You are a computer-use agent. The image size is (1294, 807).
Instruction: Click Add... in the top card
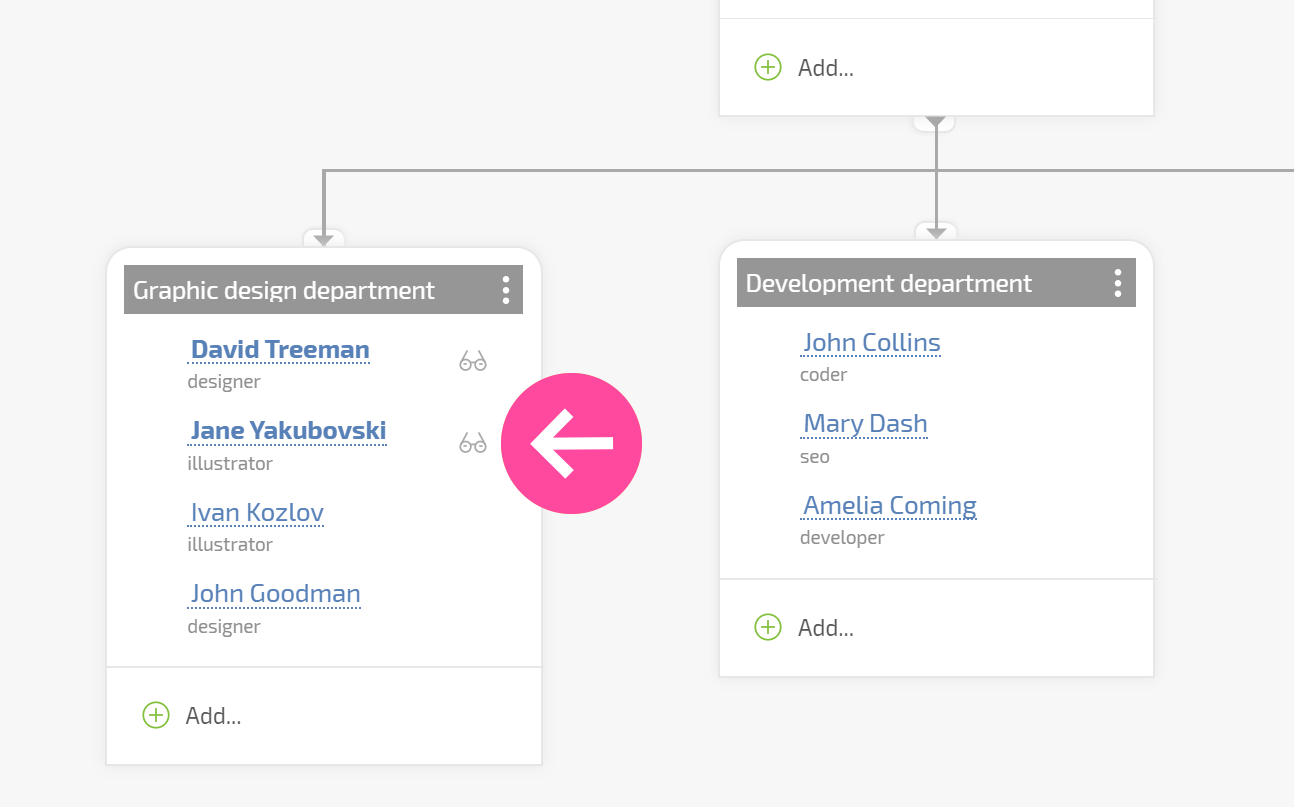pyautogui.click(x=826, y=67)
